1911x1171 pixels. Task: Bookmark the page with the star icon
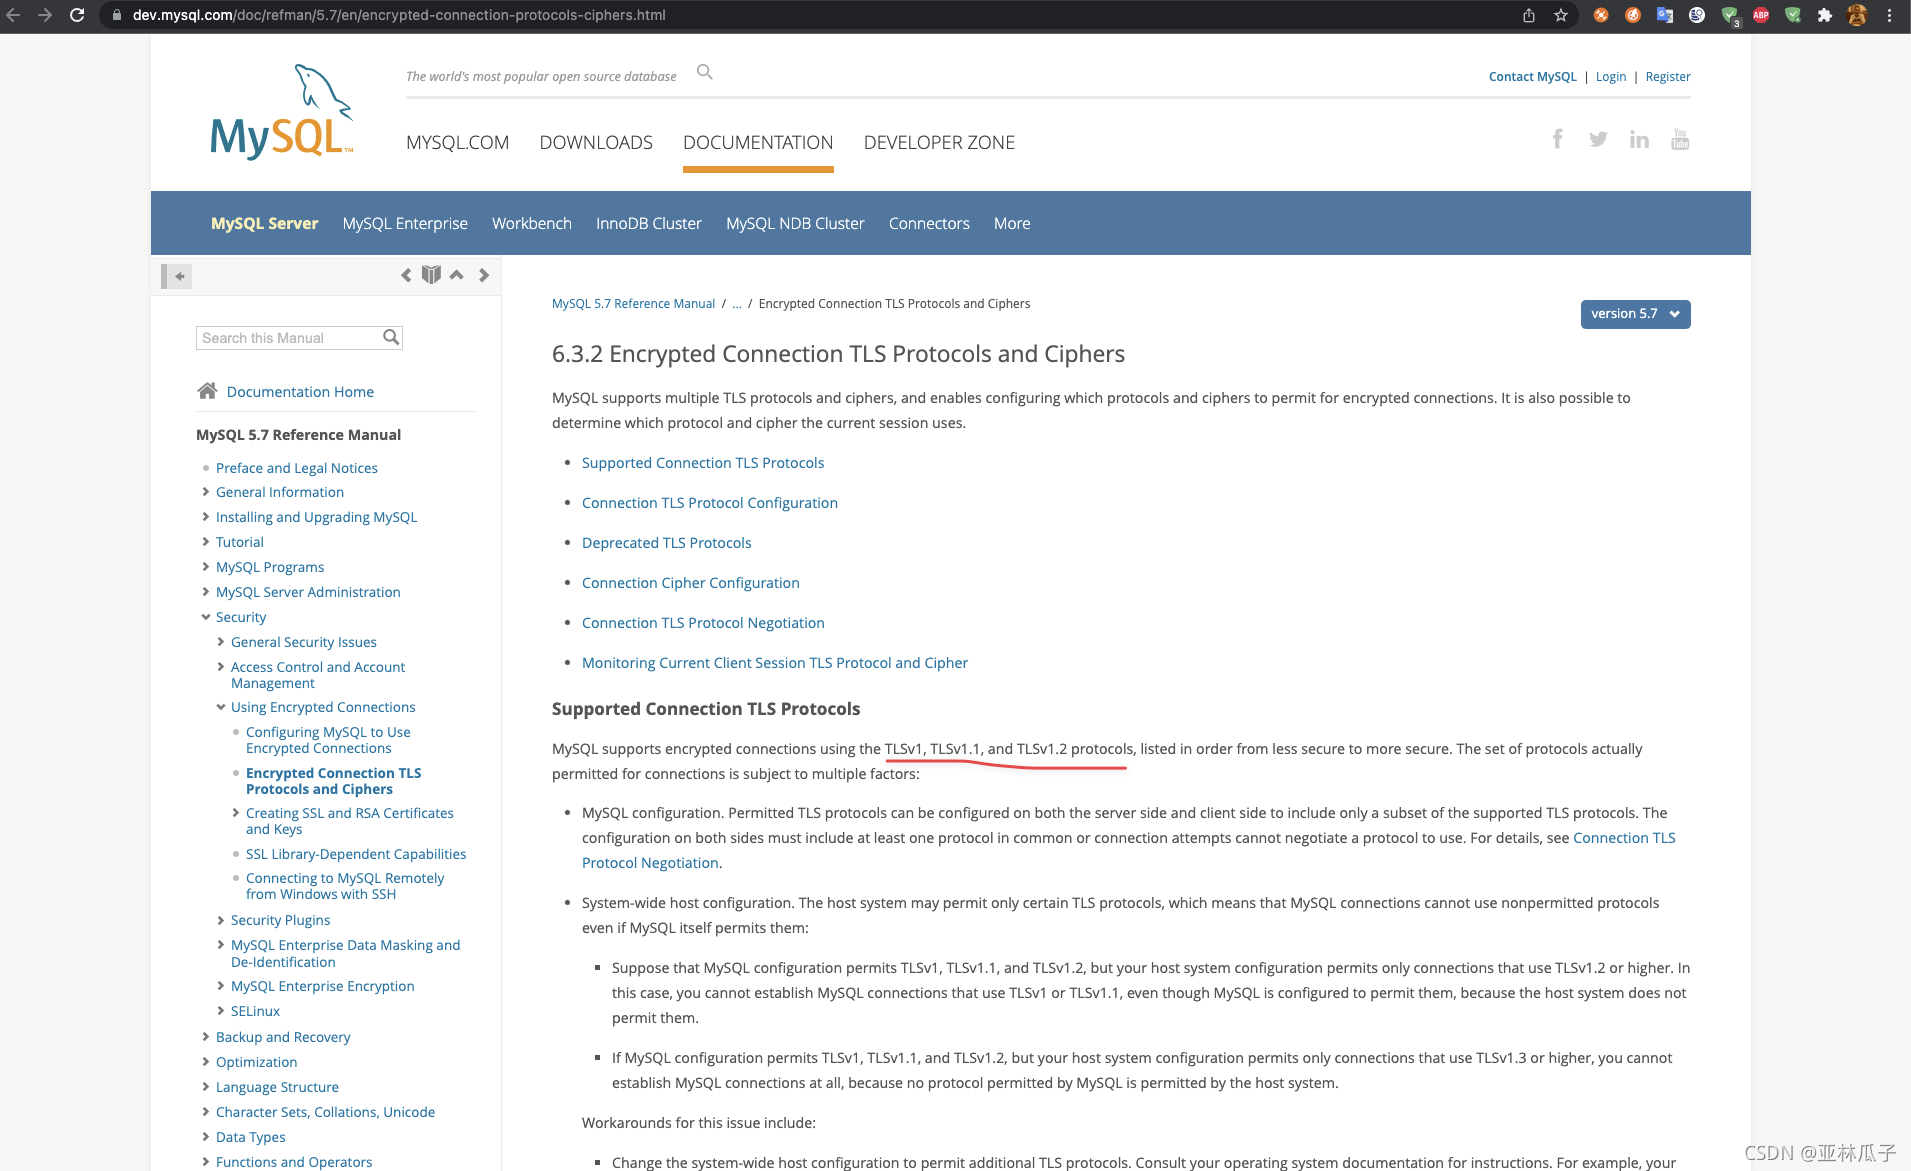(x=1561, y=15)
